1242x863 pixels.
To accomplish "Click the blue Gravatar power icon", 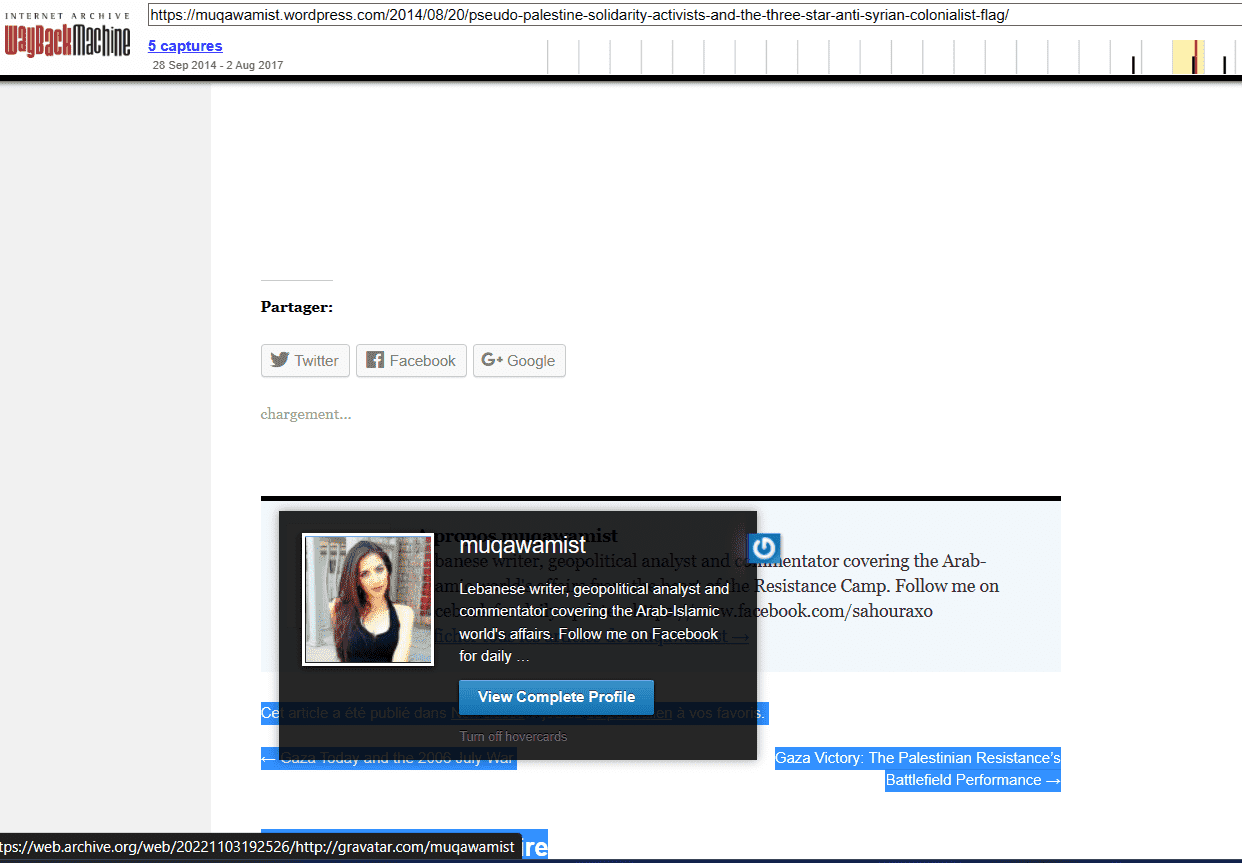I will tap(764, 548).
